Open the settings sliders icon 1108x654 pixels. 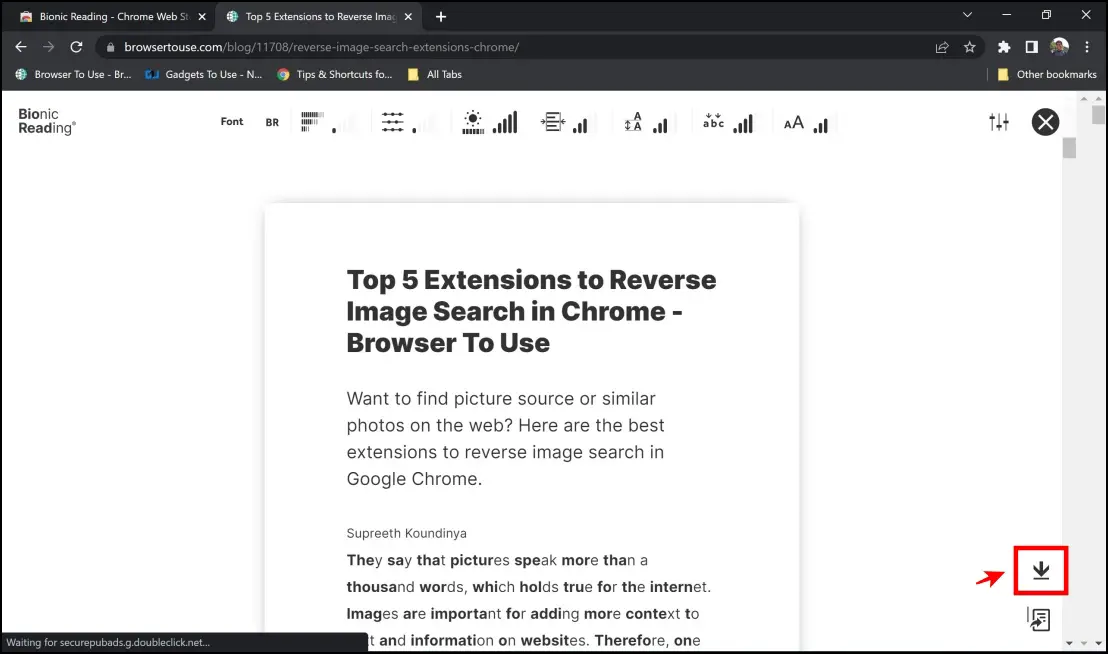[x=998, y=122]
